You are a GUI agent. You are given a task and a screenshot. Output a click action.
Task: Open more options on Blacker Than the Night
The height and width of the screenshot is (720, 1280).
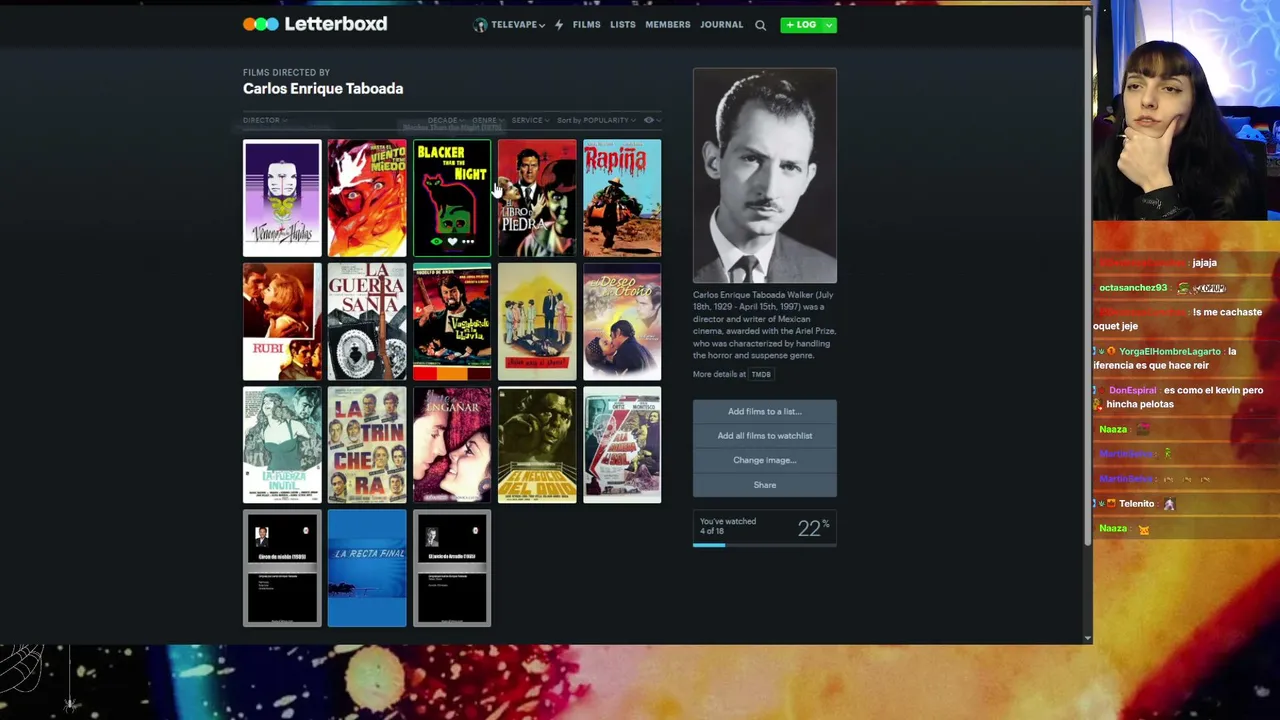click(x=468, y=241)
